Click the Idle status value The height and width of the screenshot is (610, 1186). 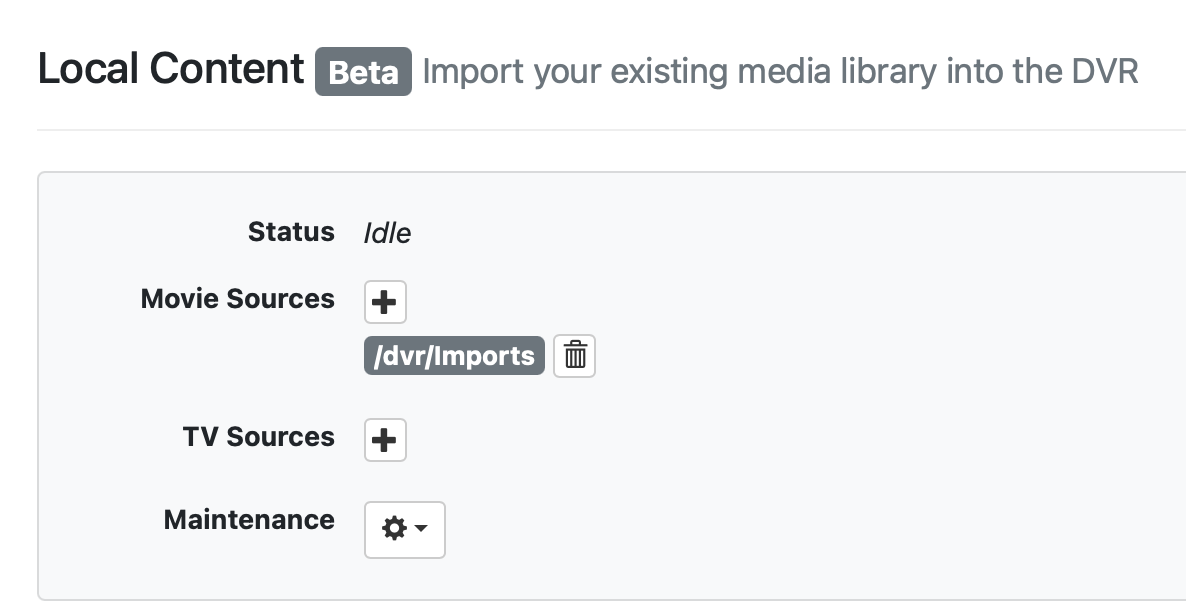click(387, 233)
